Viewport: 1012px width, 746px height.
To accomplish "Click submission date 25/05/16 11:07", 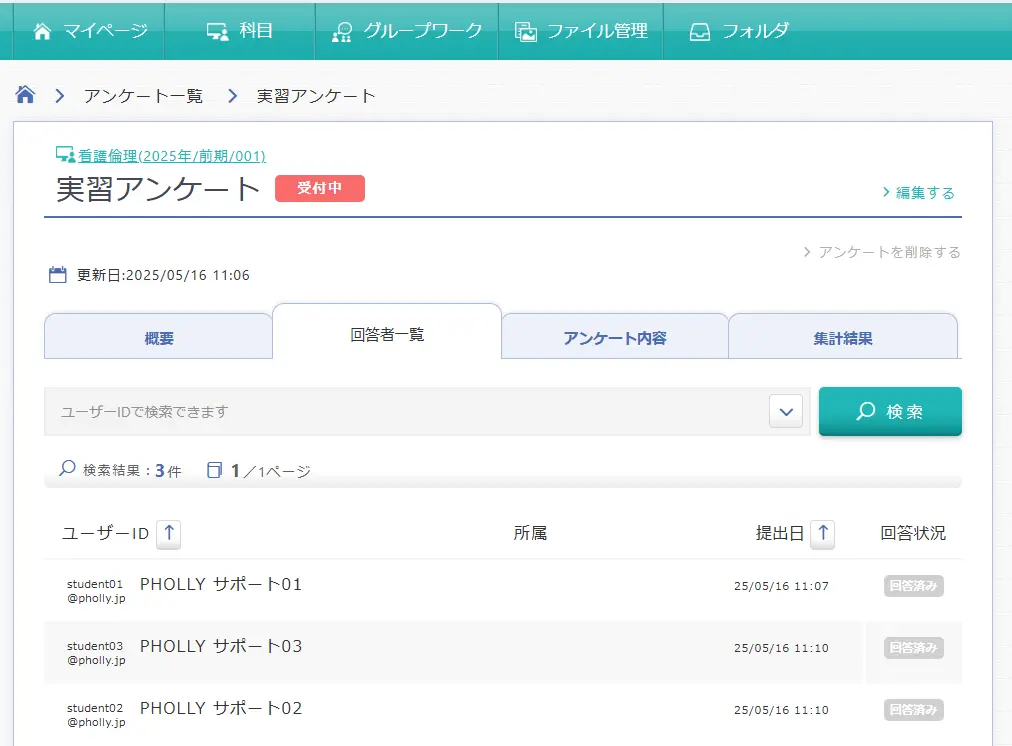I will 781,586.
